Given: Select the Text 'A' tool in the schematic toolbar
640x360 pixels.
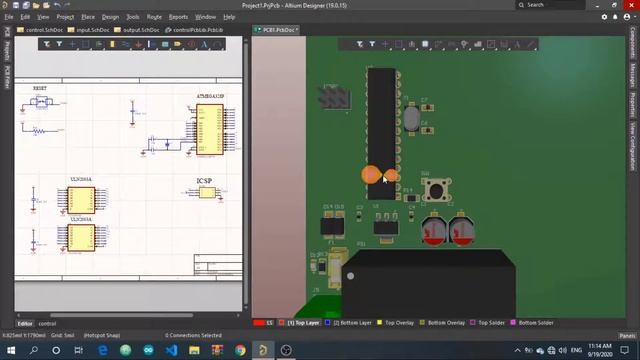Looking at the screenshot, I should [x=204, y=44].
